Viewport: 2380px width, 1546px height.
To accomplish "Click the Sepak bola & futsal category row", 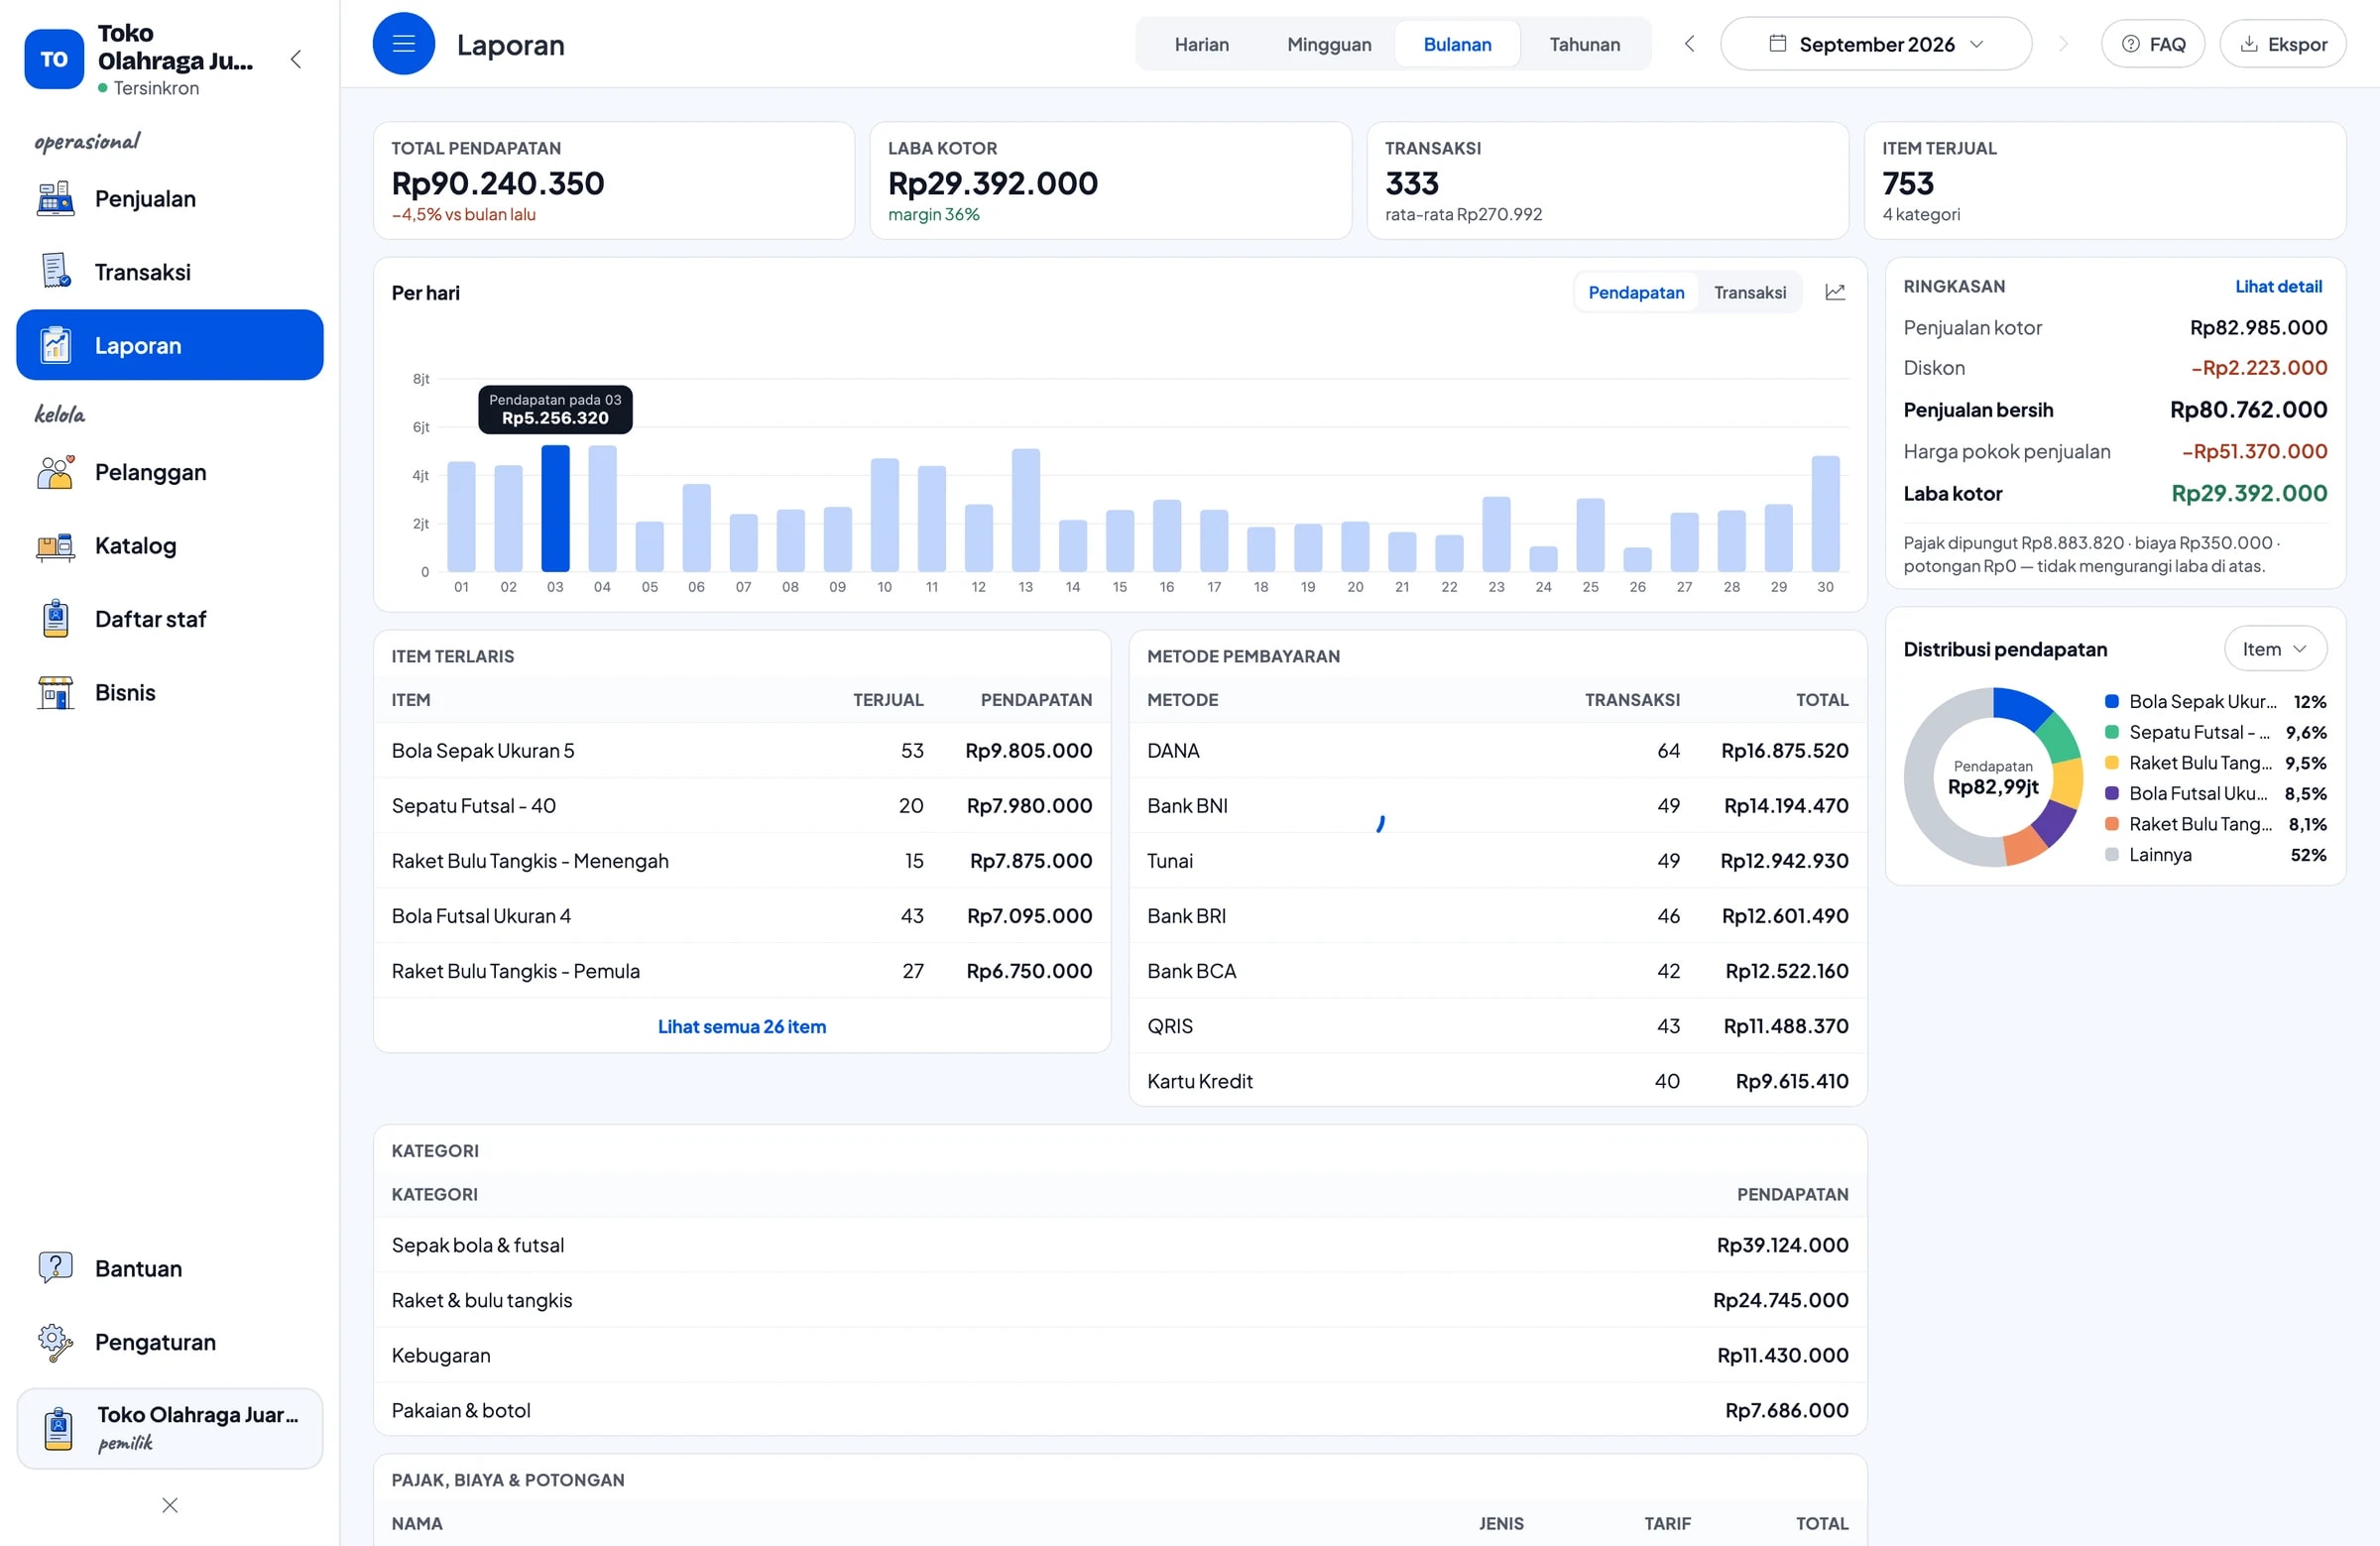I will coord(1120,1245).
